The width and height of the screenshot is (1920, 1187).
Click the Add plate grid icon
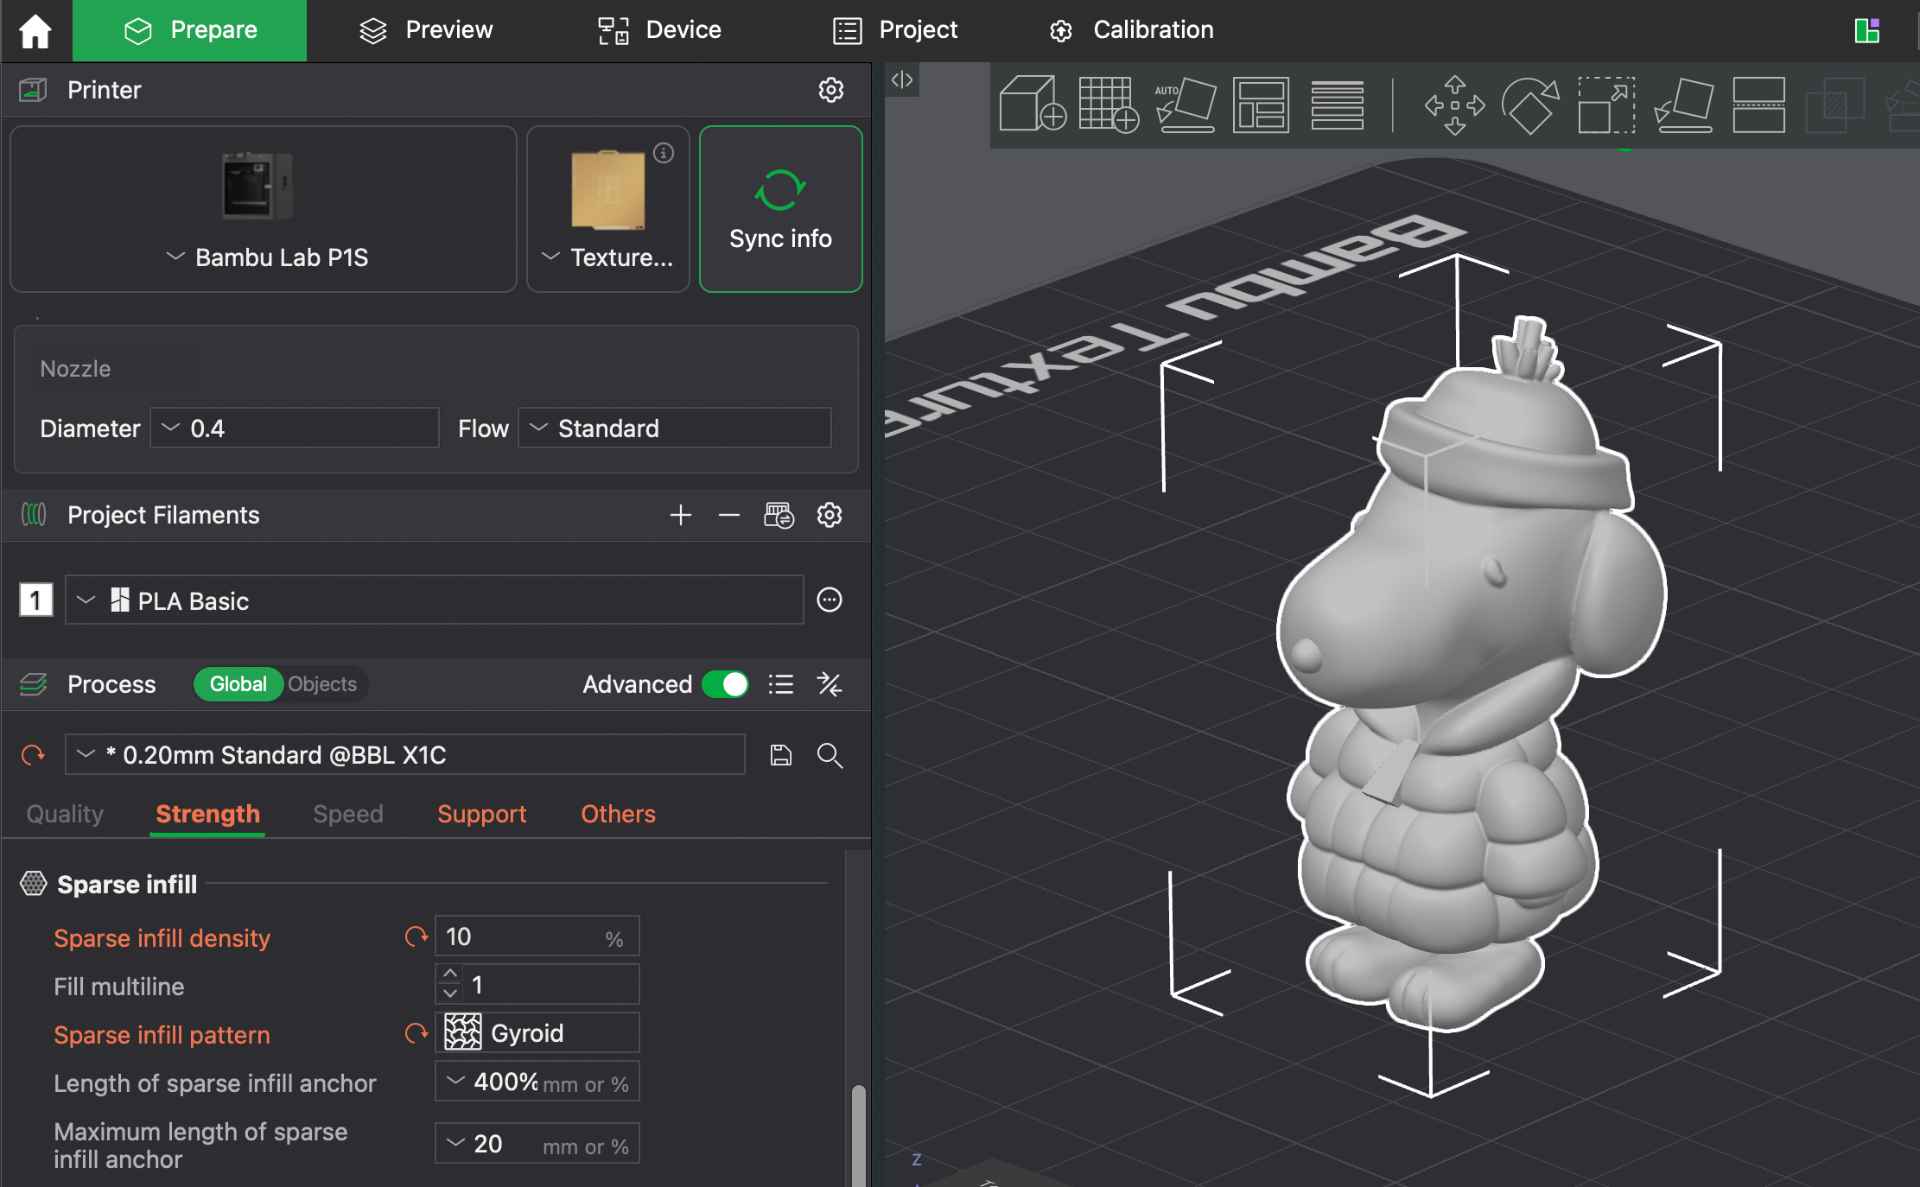[x=1108, y=104]
